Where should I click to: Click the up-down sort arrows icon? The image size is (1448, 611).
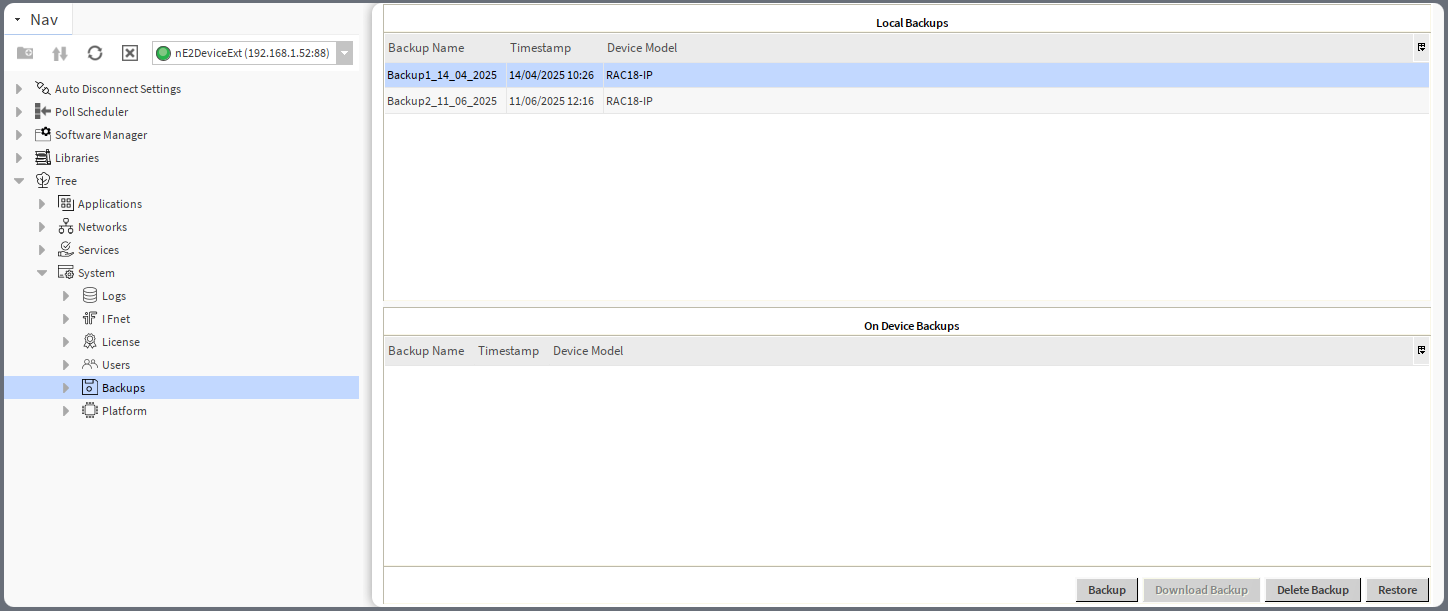[59, 53]
